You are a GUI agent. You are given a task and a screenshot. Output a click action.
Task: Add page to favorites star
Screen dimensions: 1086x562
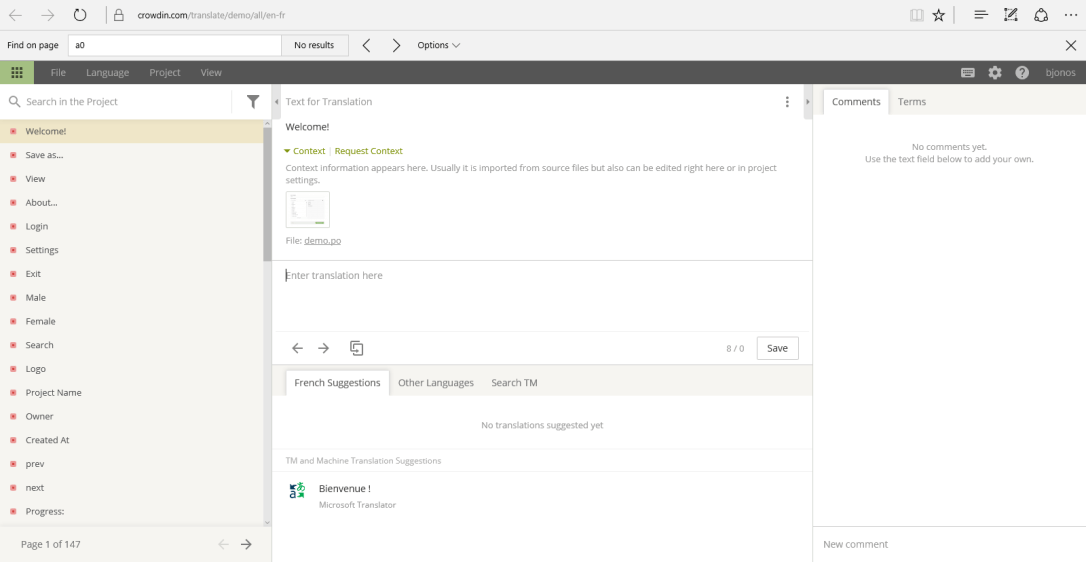click(938, 15)
